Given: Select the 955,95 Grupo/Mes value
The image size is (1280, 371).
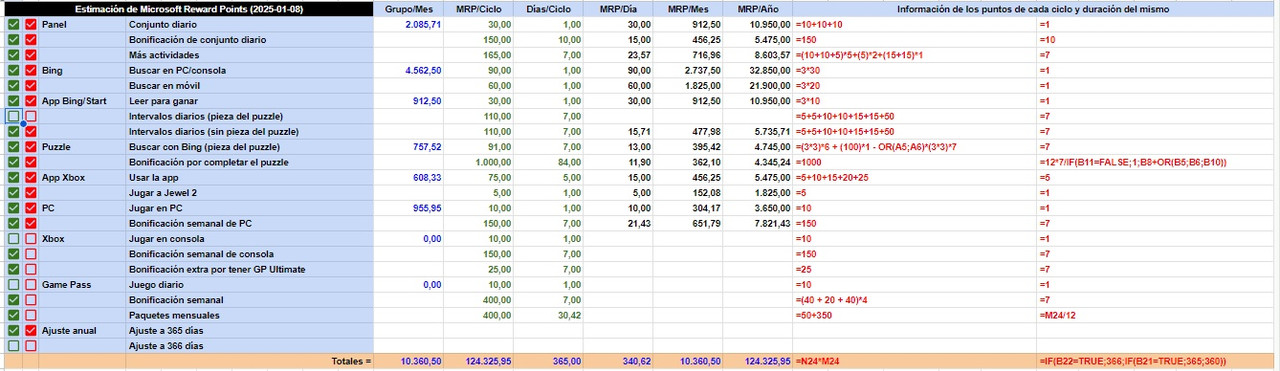Looking at the screenshot, I should 409,208.
